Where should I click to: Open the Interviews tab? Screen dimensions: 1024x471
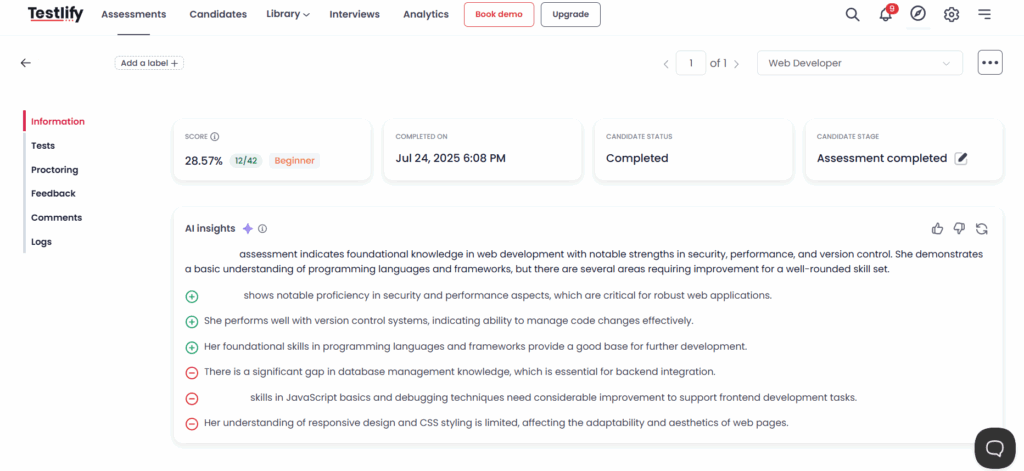point(355,14)
